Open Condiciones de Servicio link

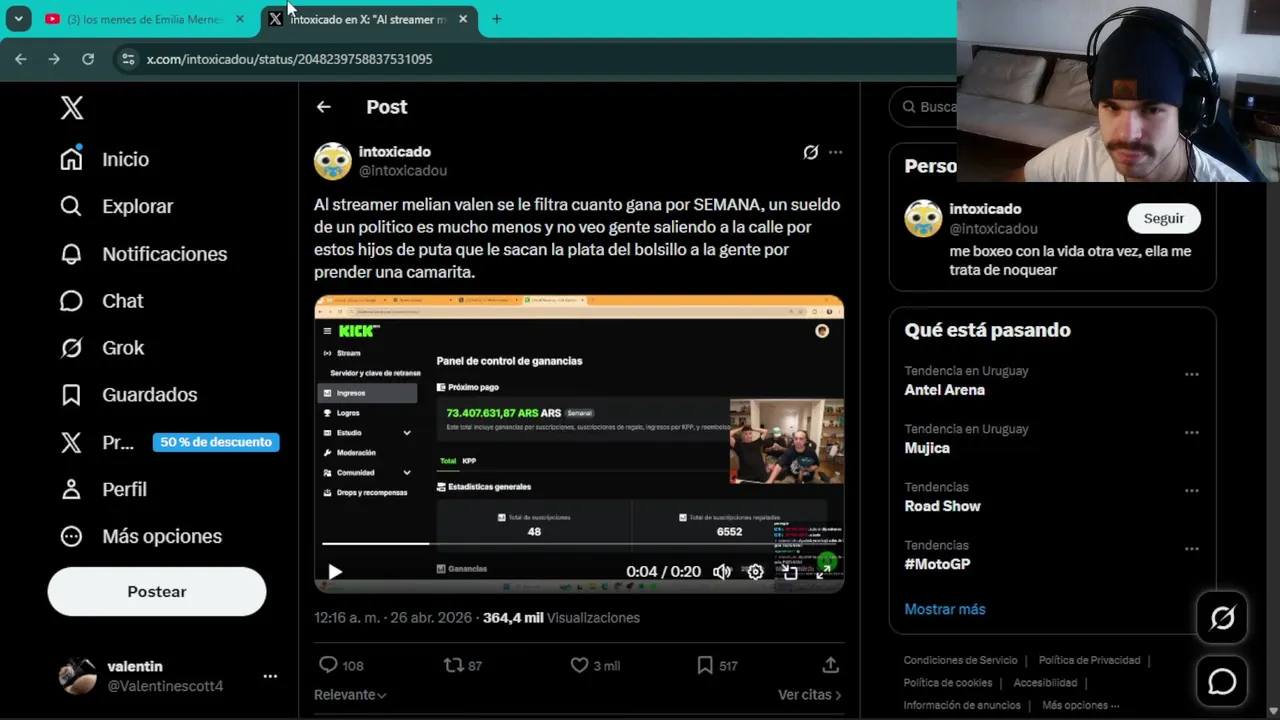(961, 660)
